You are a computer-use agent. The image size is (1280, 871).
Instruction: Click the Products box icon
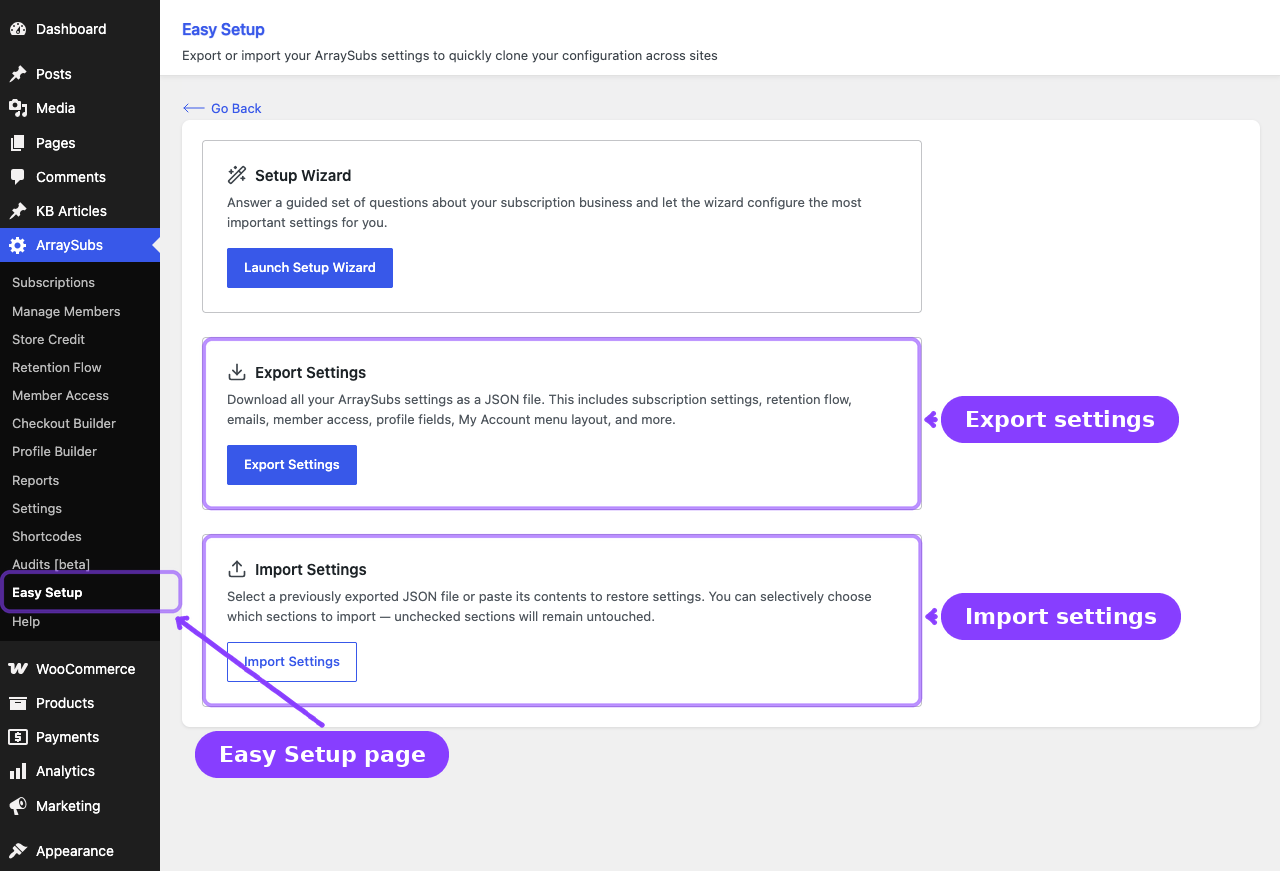(18, 703)
